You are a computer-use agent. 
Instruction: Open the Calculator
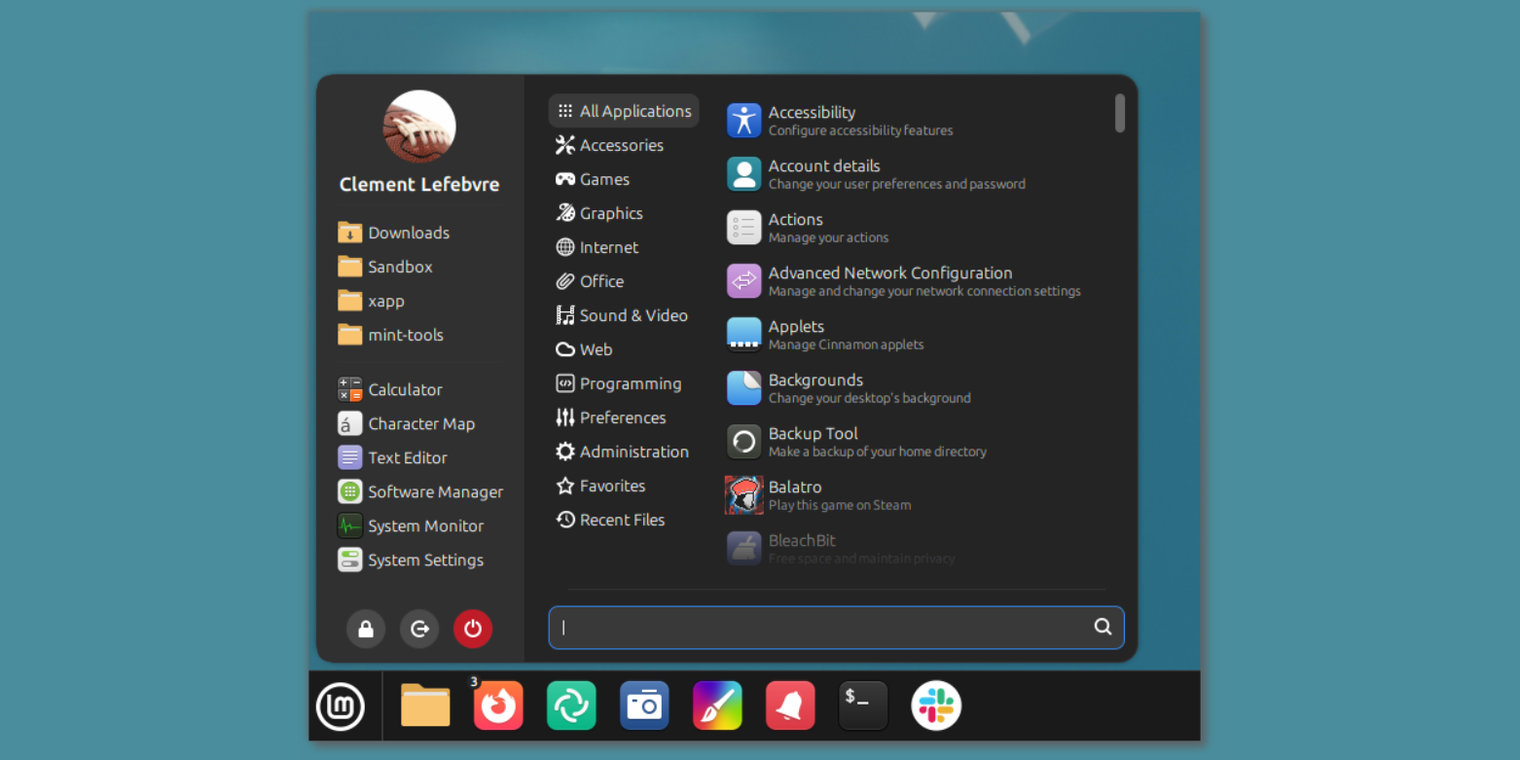[x=404, y=389]
